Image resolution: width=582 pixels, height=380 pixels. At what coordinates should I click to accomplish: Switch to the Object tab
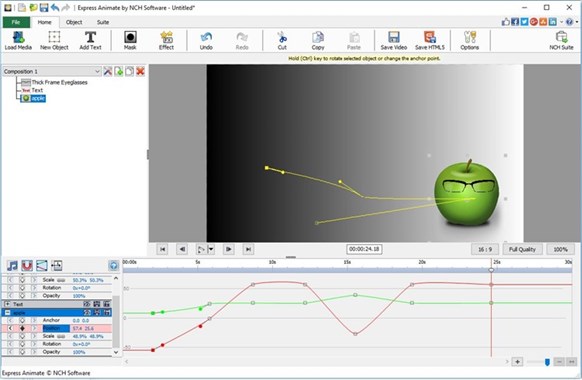click(74, 22)
